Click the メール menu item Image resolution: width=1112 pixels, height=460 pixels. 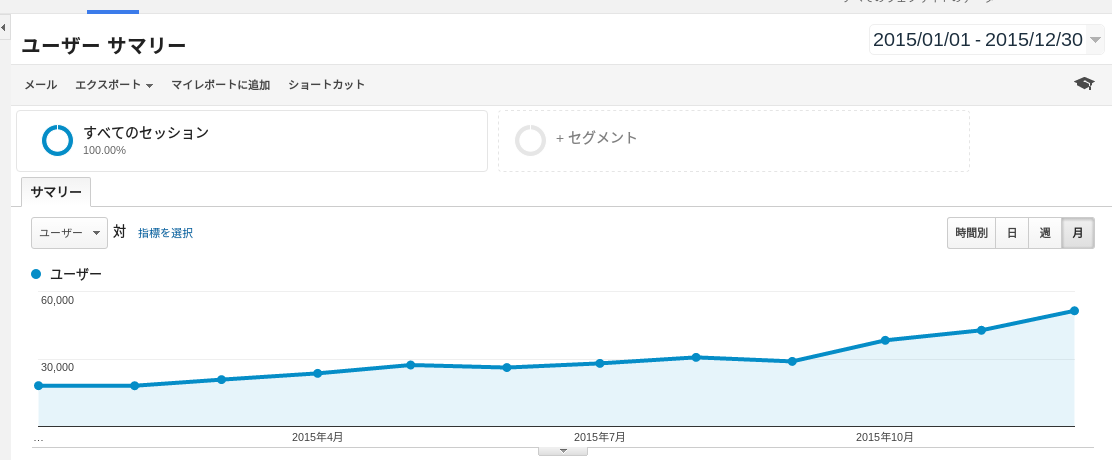pos(40,85)
